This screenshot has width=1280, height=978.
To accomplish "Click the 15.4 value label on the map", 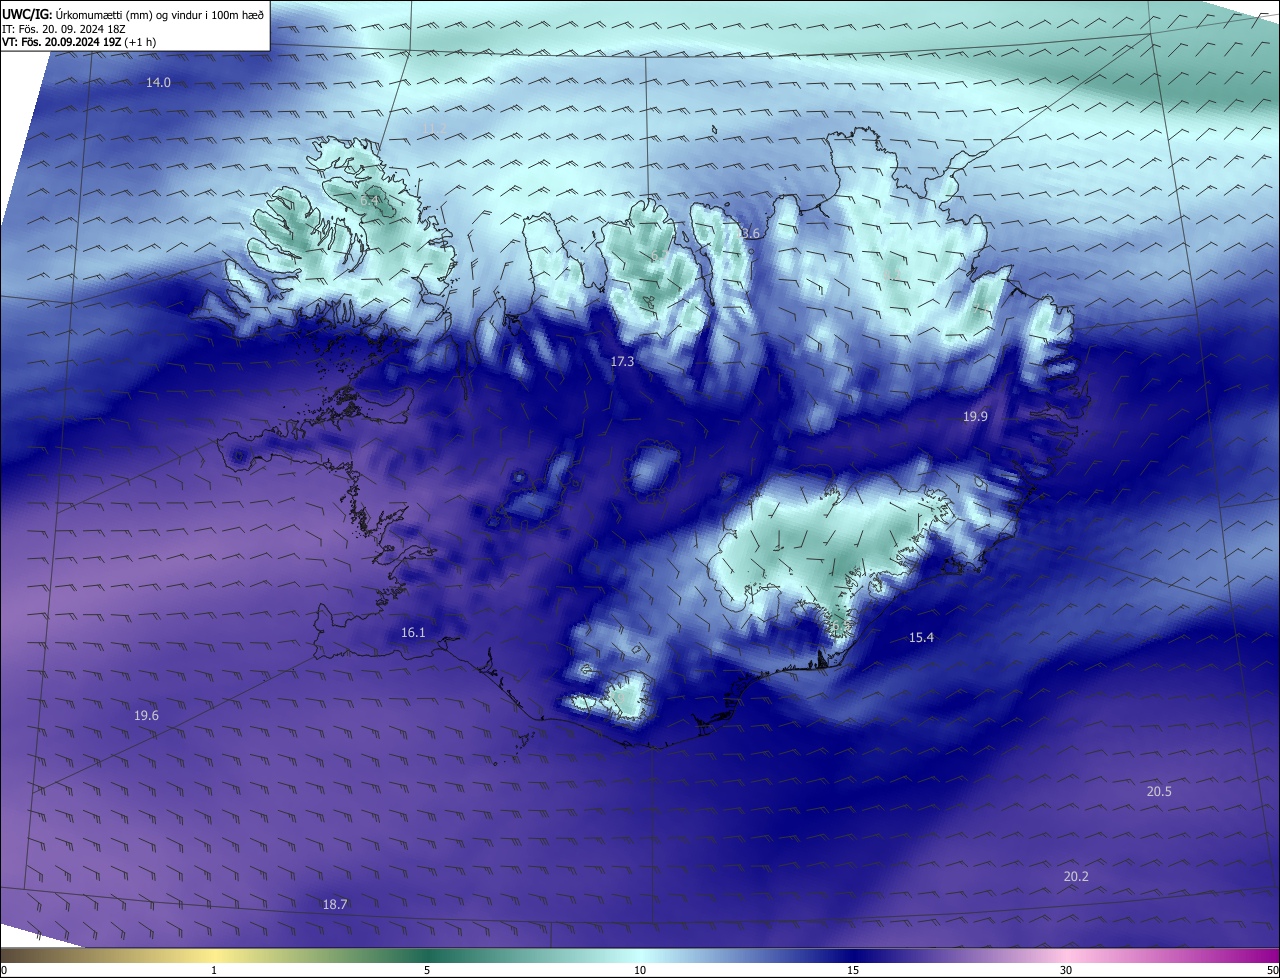I will click(921, 637).
